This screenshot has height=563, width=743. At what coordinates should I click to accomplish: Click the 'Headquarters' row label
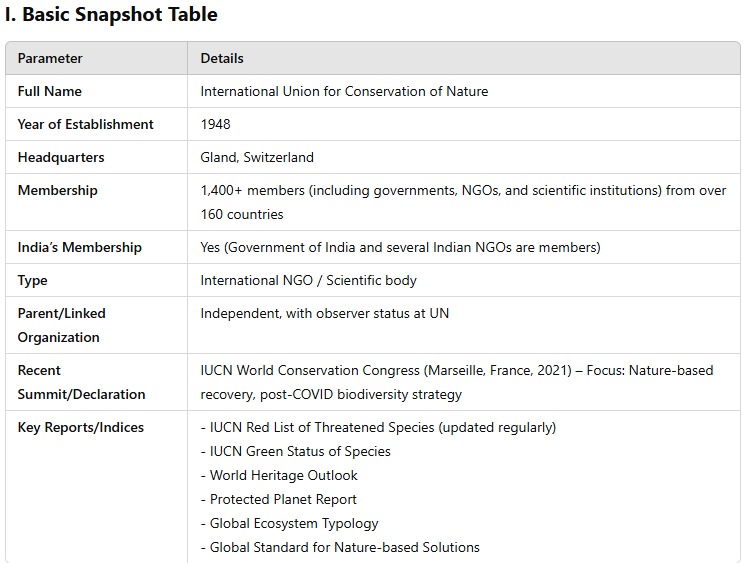[61, 157]
